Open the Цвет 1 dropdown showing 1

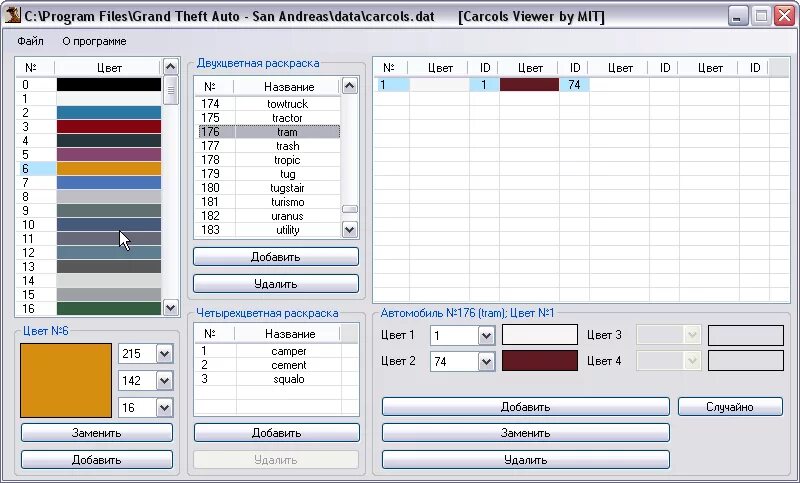(x=486, y=336)
